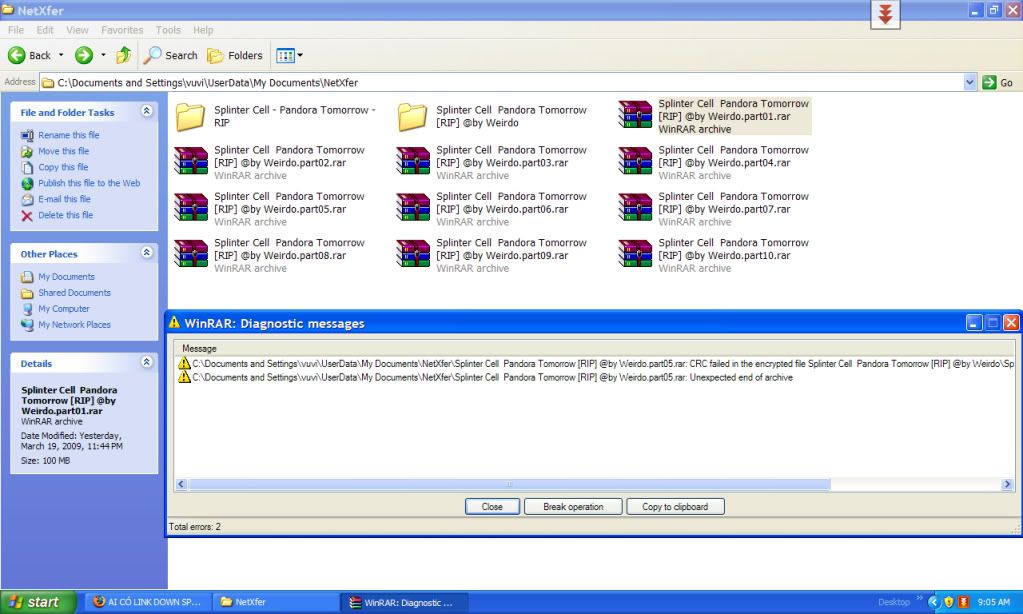The width and height of the screenshot is (1023, 614).
Task: Select the part05.rar WinRAR archive icon
Action: tap(191, 207)
